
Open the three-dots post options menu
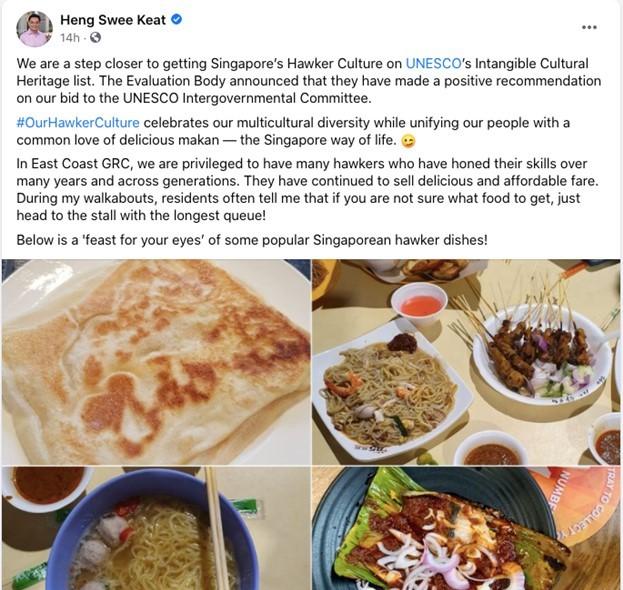click(589, 27)
